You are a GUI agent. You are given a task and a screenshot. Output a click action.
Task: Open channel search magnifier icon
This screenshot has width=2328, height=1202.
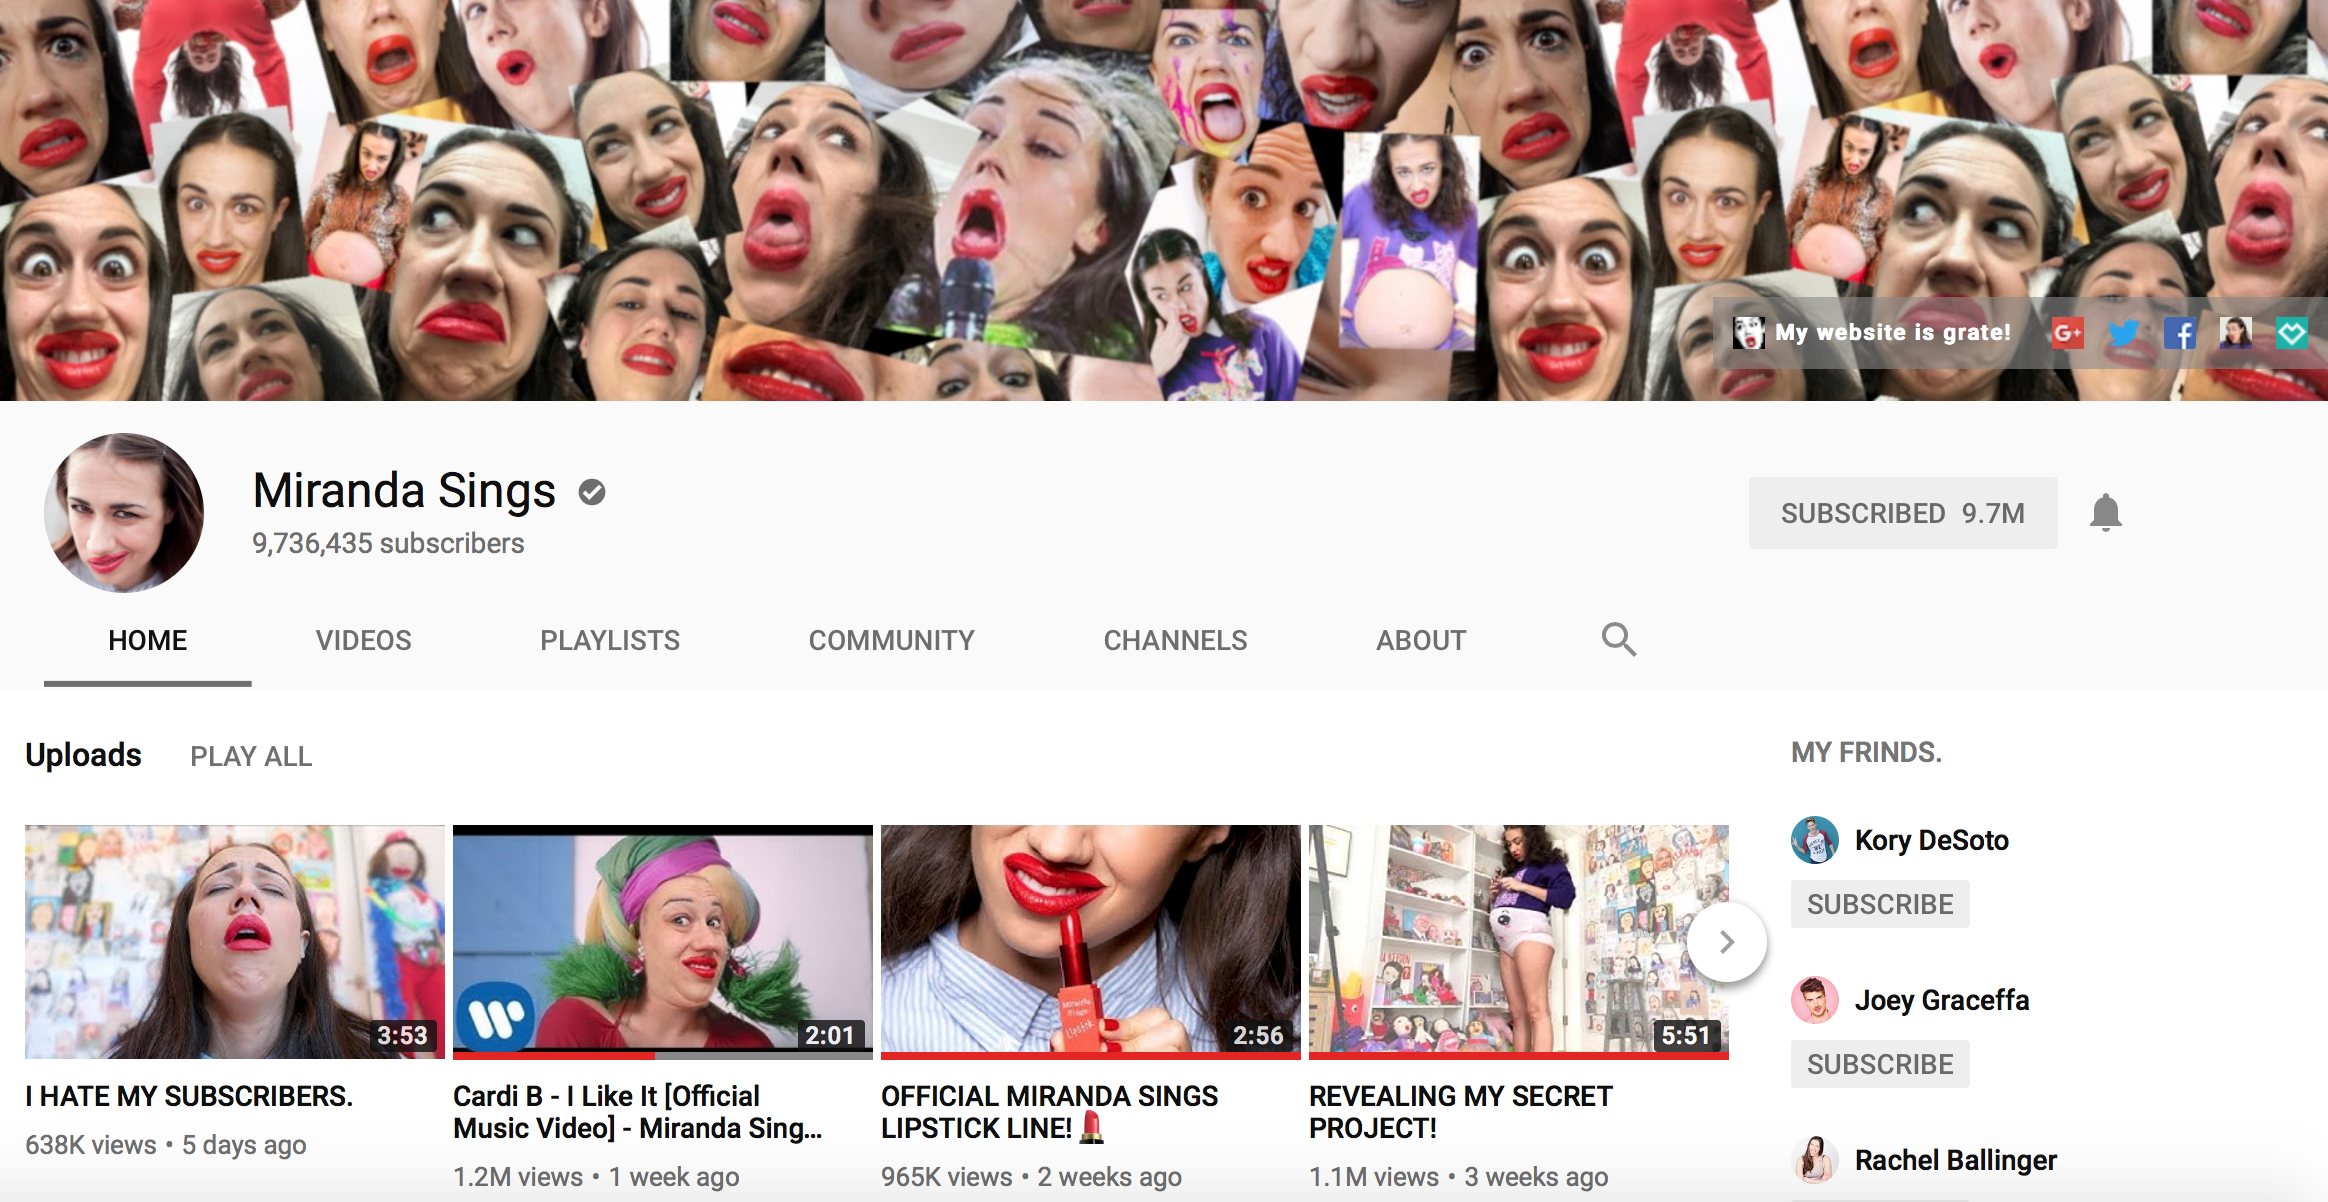tap(1619, 639)
